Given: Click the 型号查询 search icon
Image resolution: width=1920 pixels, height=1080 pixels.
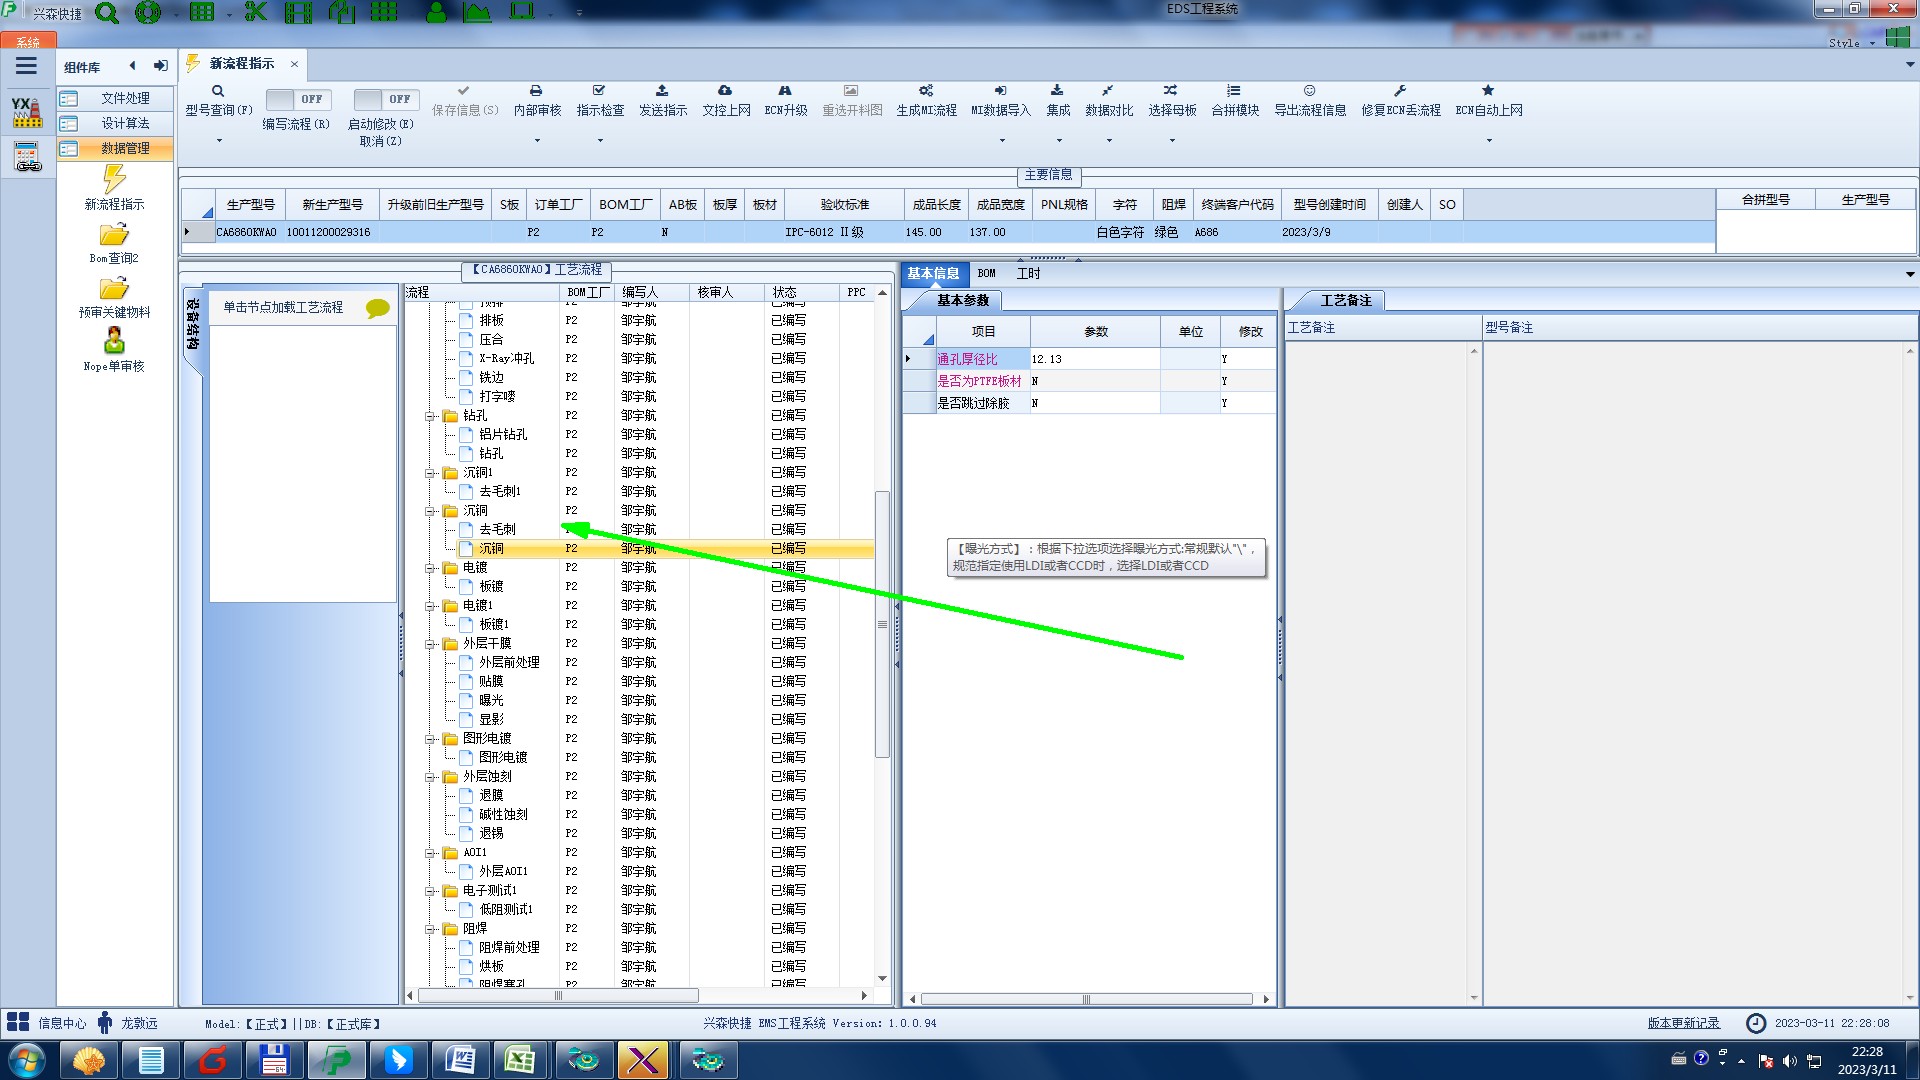Looking at the screenshot, I should pos(218,91).
